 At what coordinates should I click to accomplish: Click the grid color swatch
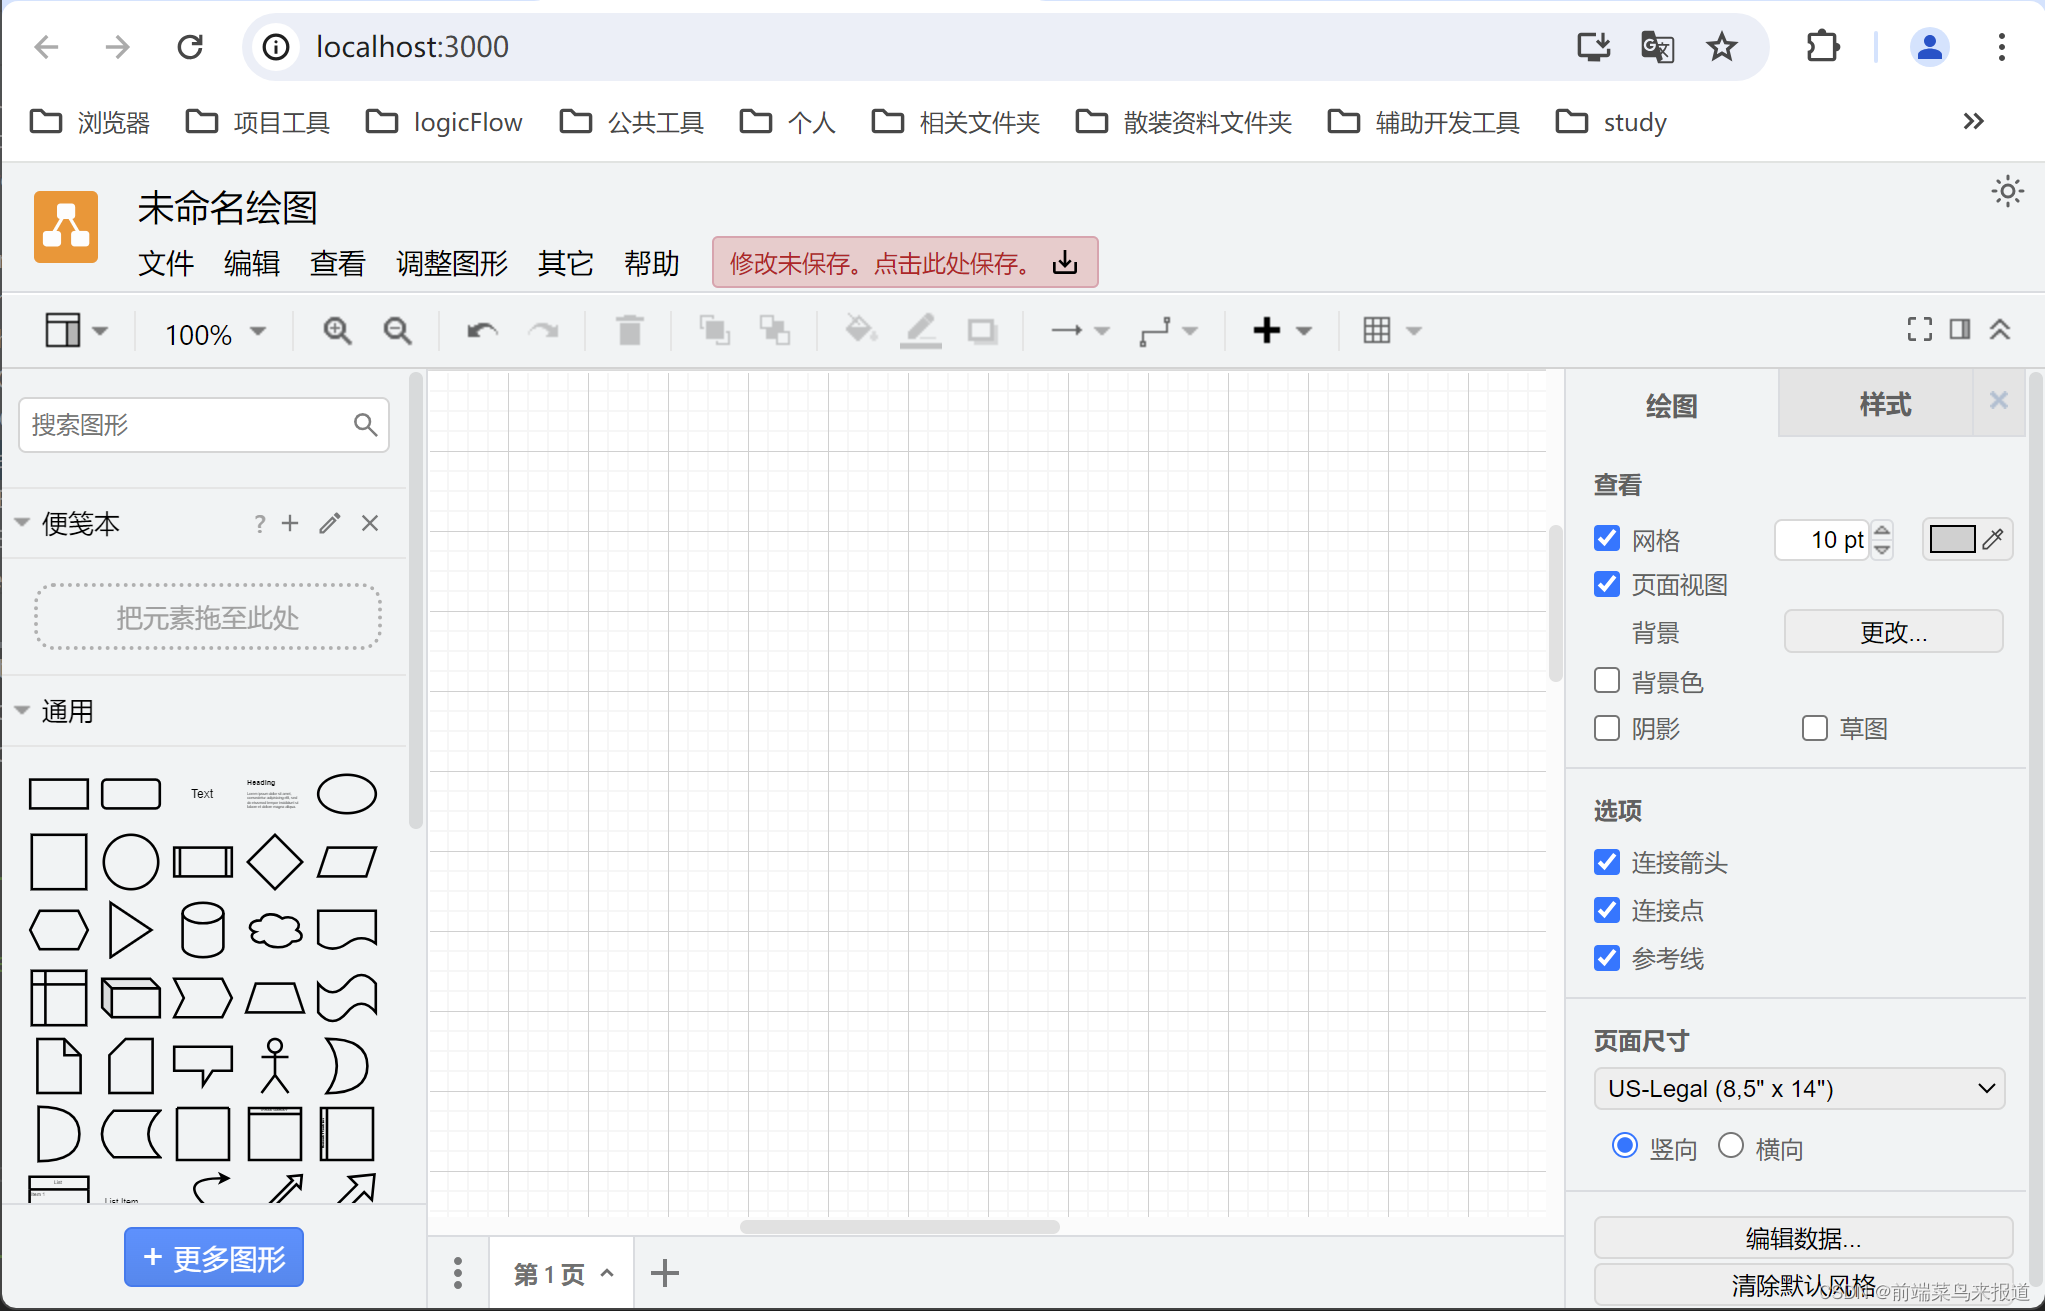(1952, 540)
